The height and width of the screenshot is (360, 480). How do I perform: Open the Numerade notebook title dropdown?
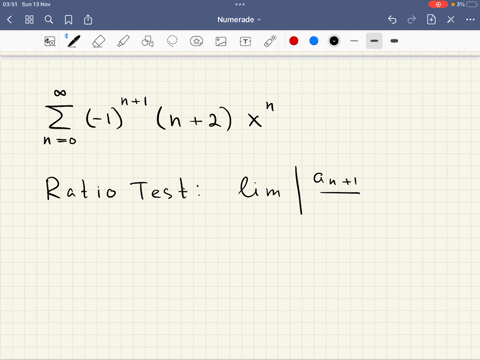[239, 20]
